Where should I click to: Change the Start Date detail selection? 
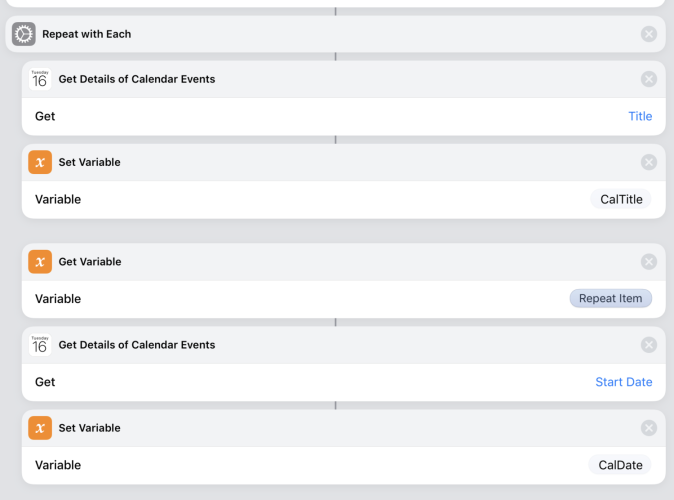623,382
